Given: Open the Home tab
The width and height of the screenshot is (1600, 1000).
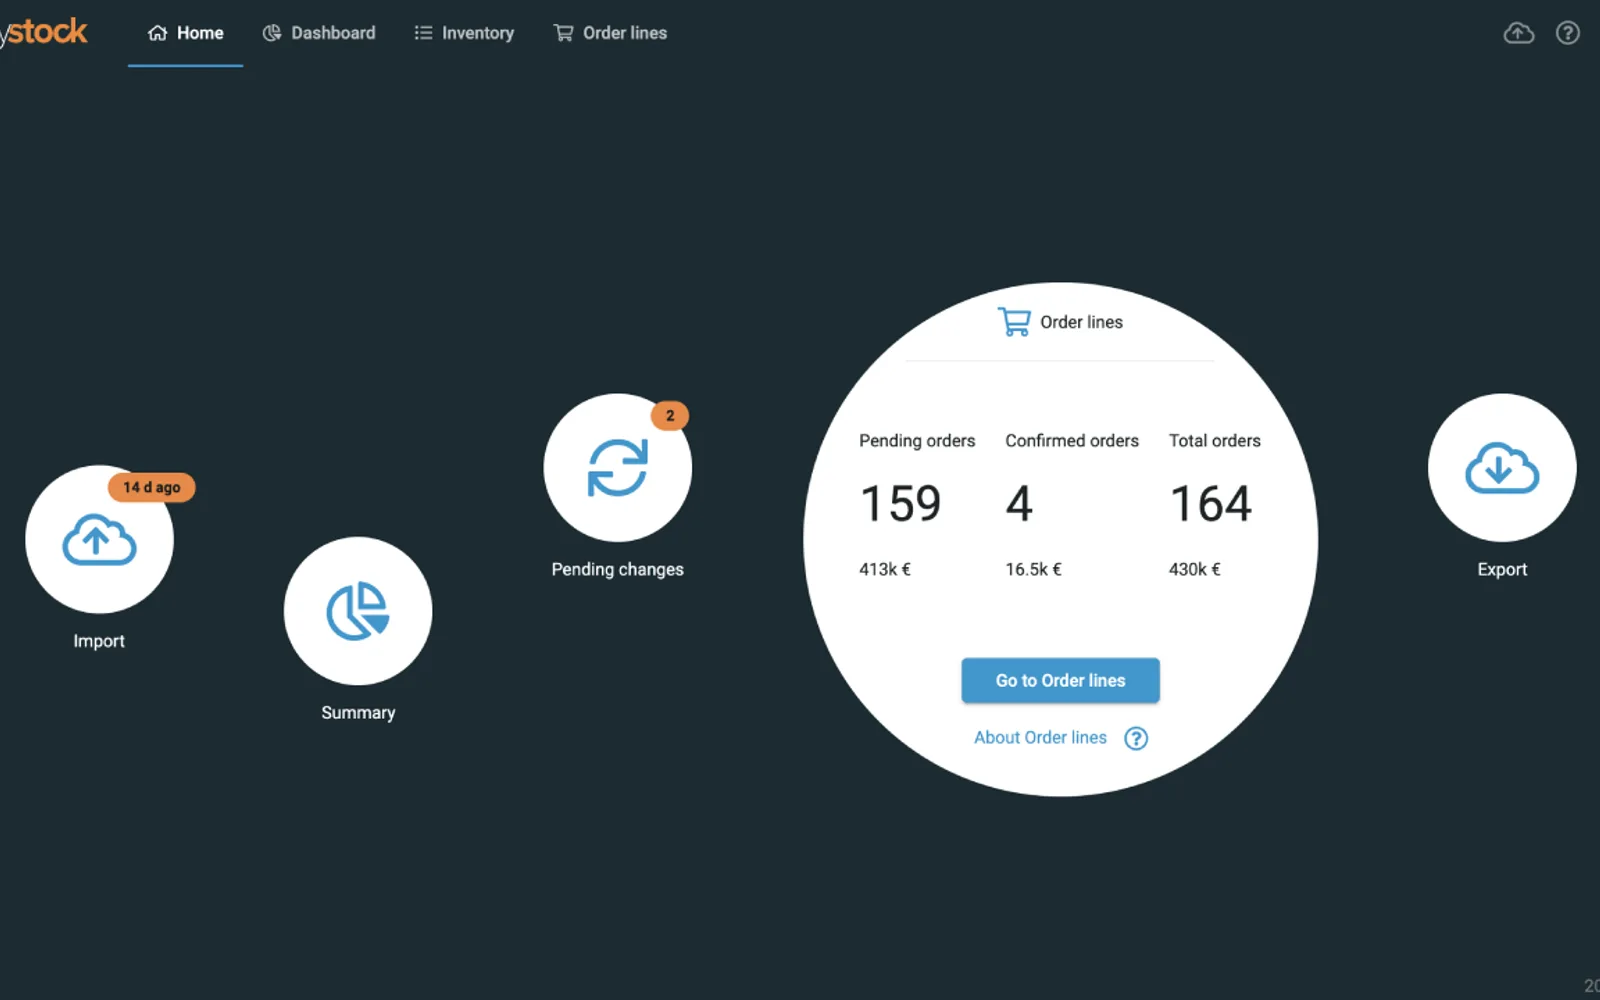Looking at the screenshot, I should 185,33.
